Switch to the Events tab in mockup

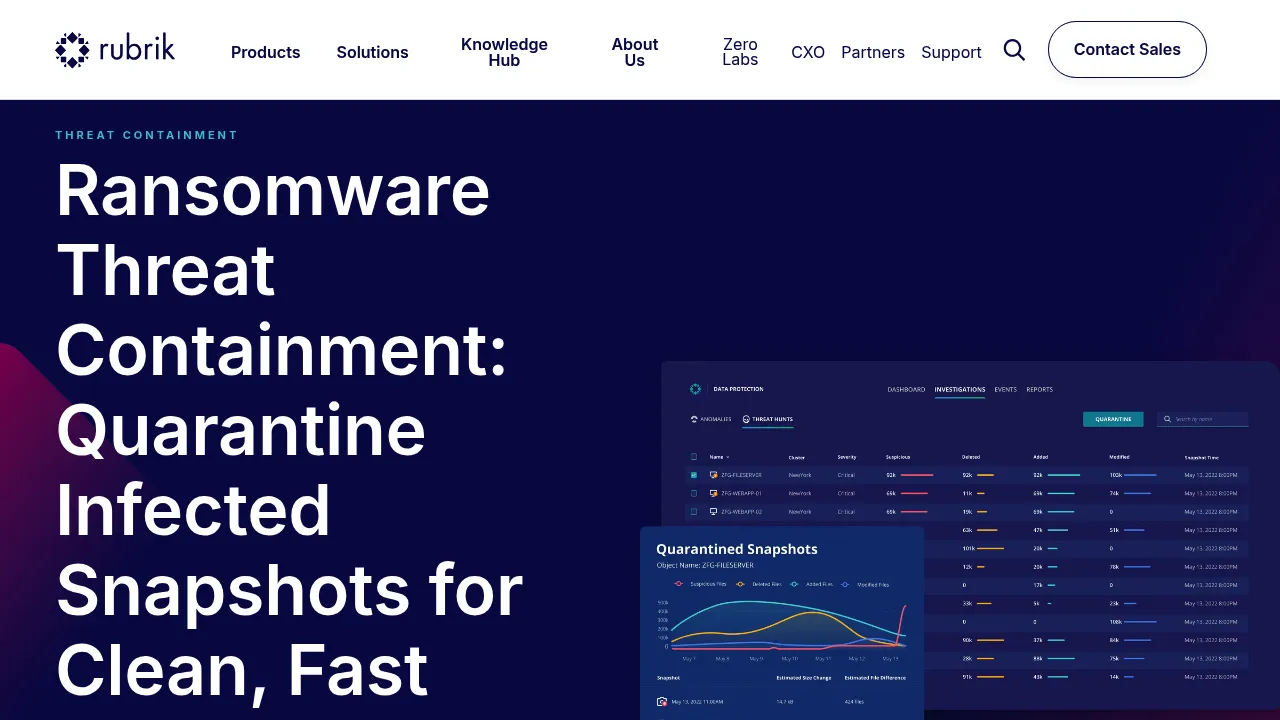point(1006,390)
